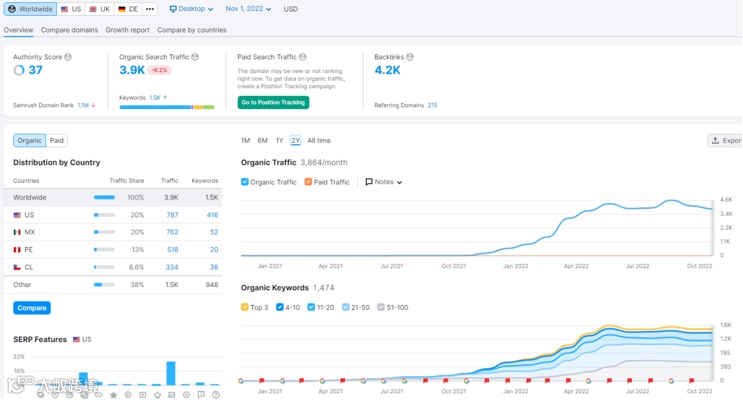Click the US flag next to SERP Features

pyautogui.click(x=76, y=339)
